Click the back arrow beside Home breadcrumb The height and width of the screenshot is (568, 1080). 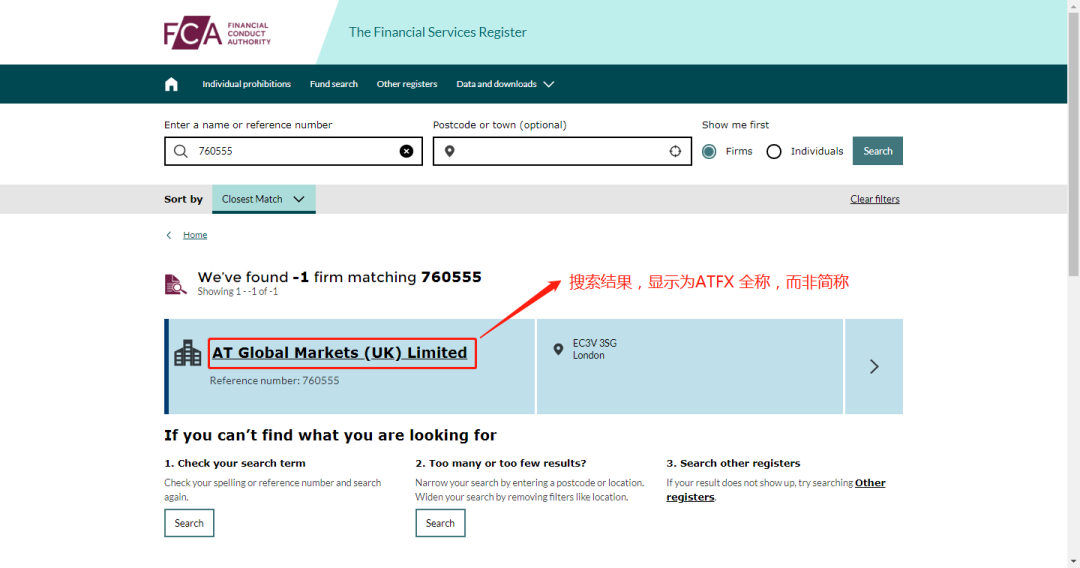169,235
